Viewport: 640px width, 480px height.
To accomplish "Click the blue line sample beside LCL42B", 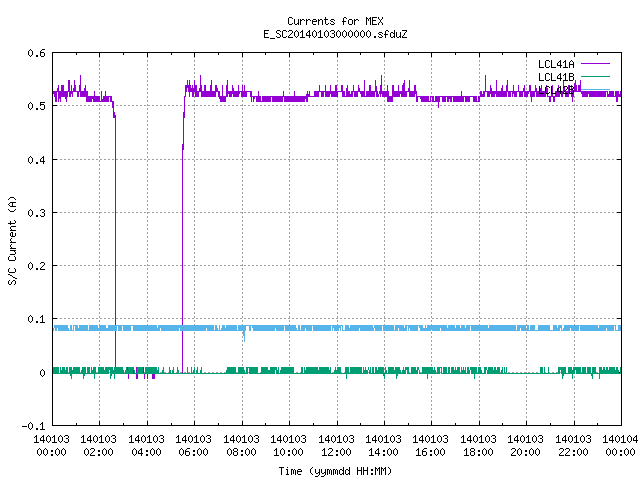I will (595, 89).
